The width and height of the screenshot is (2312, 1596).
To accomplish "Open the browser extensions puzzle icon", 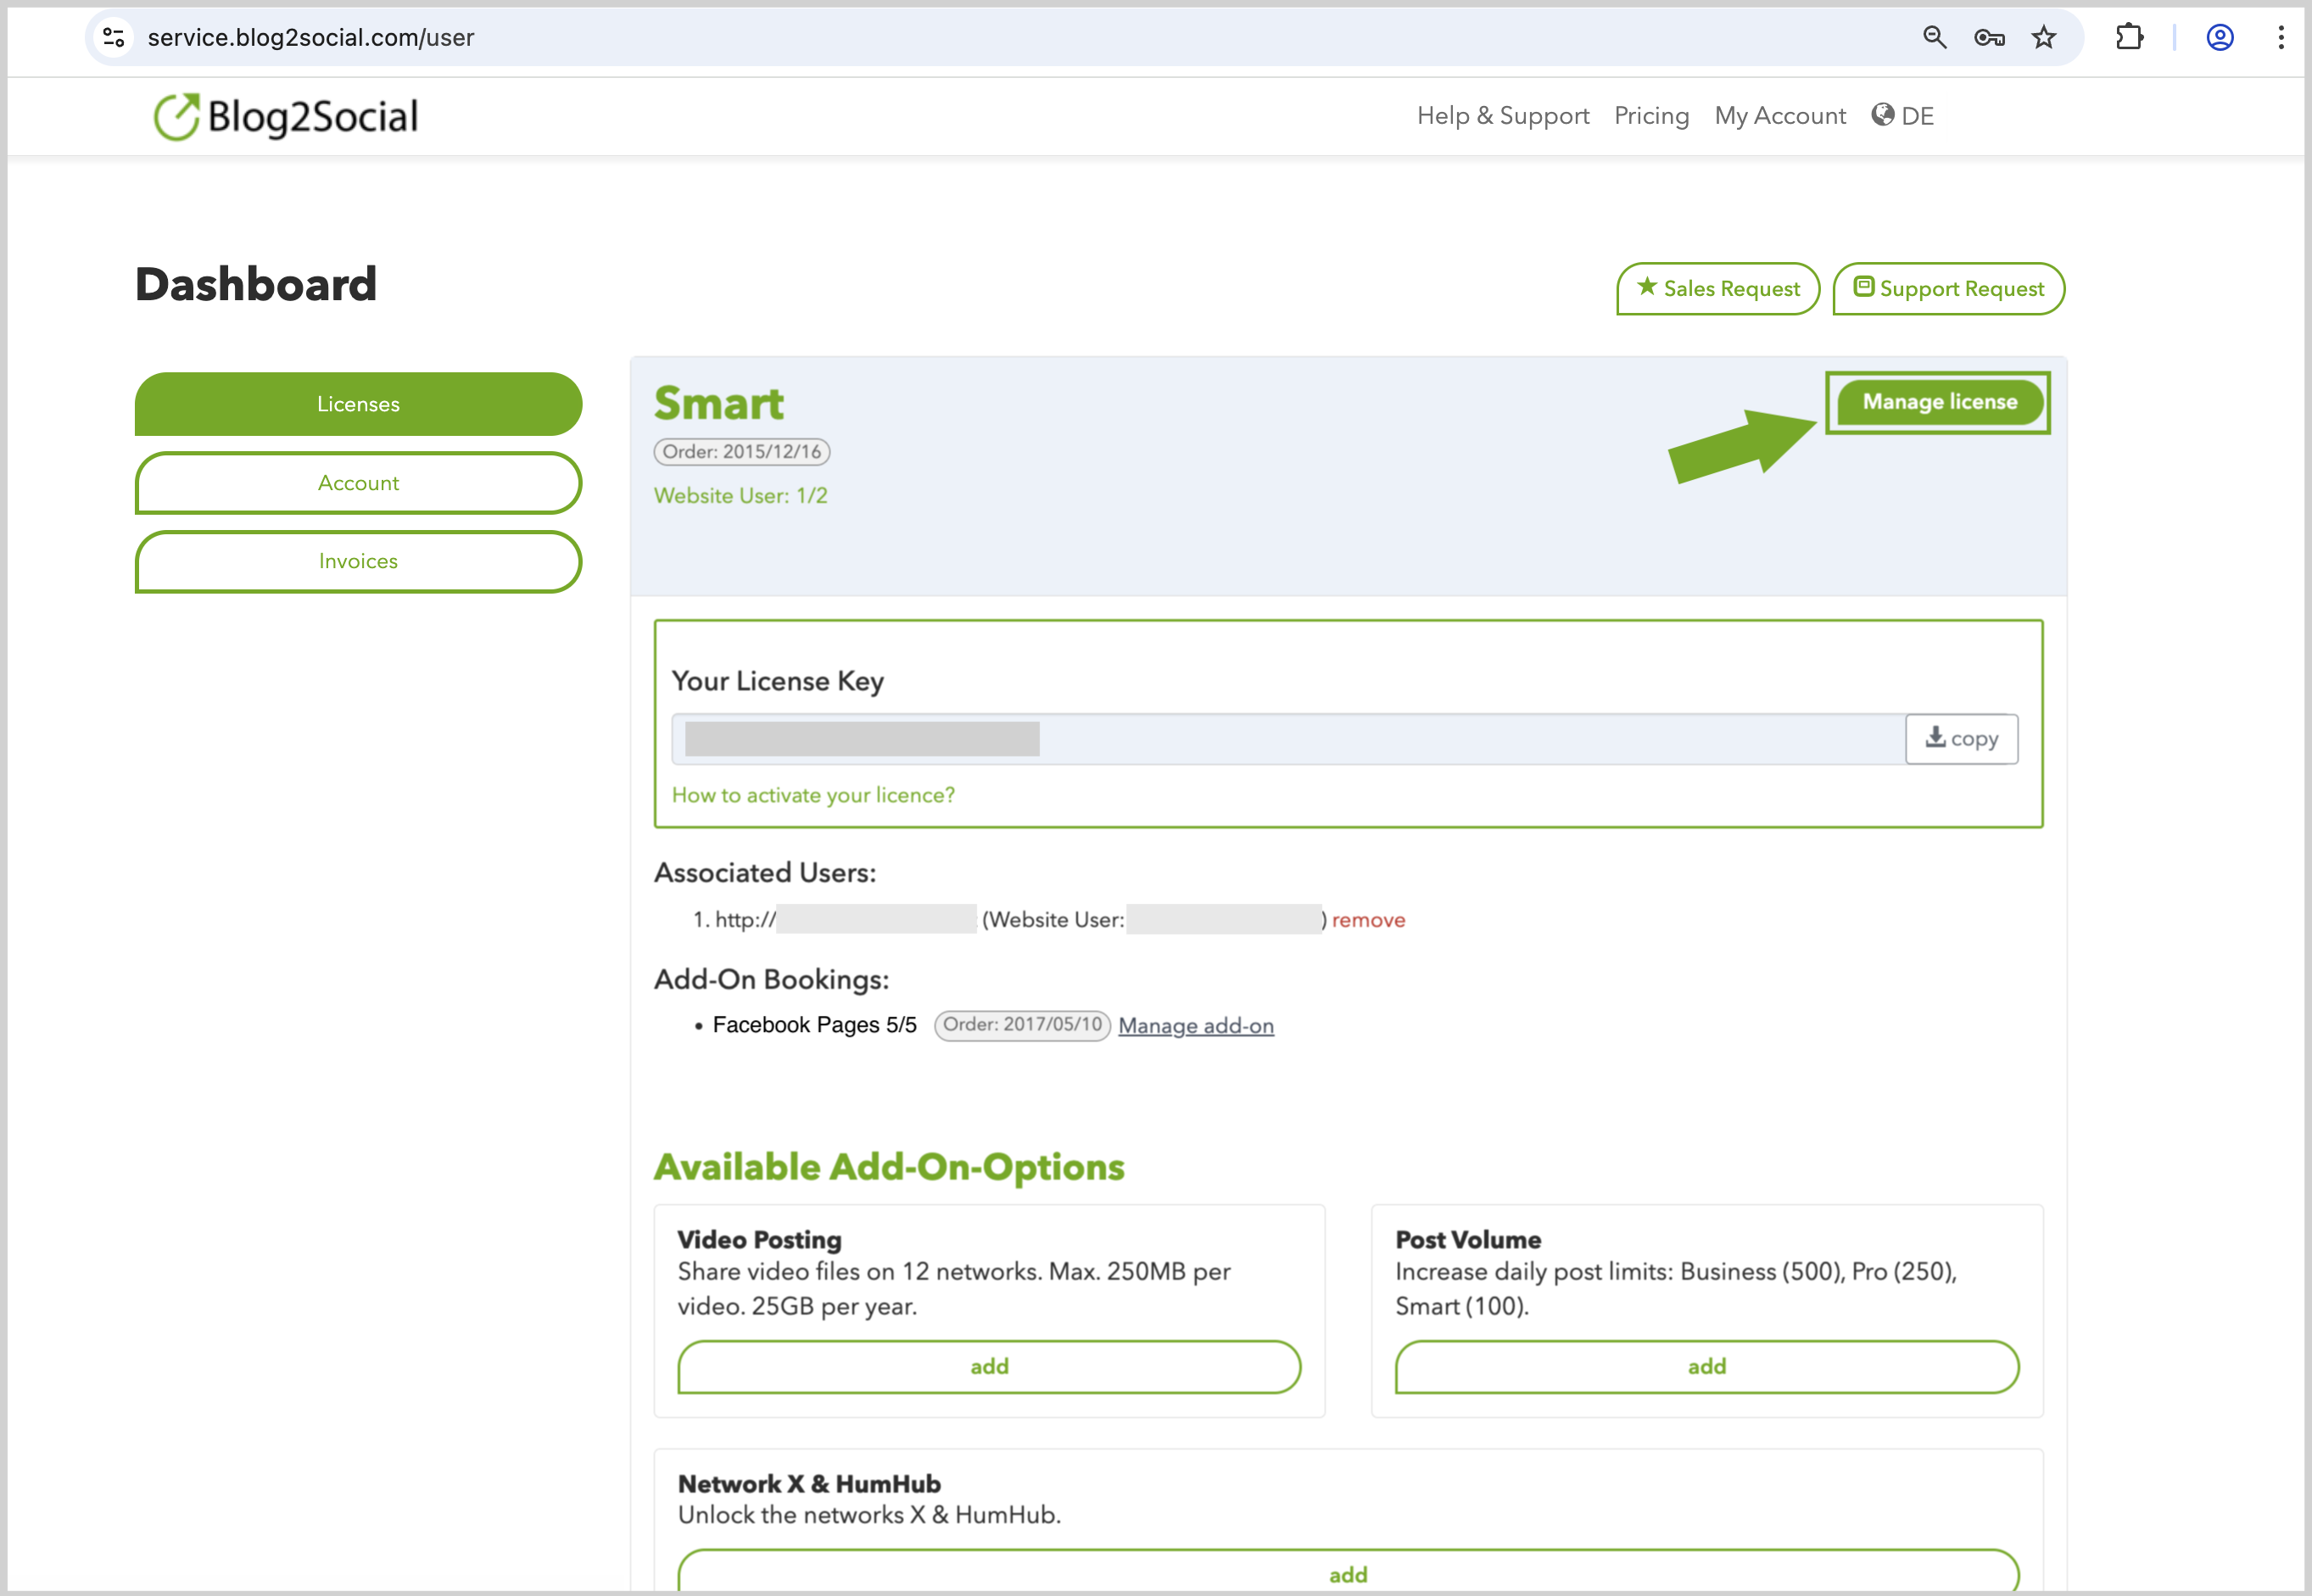I will pyautogui.click(x=2129, y=37).
